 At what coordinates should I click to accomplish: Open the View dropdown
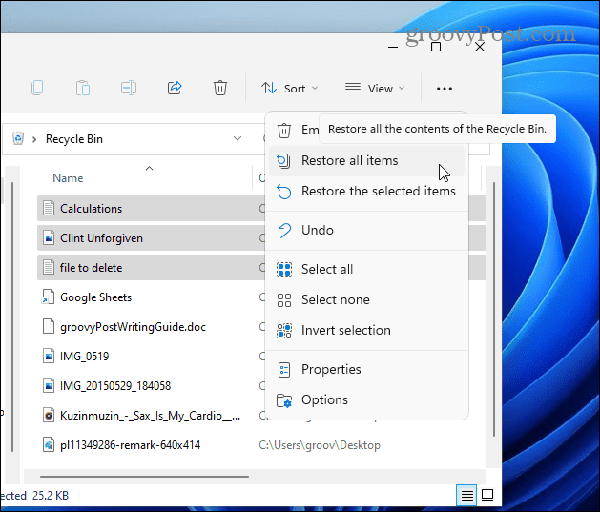point(375,89)
